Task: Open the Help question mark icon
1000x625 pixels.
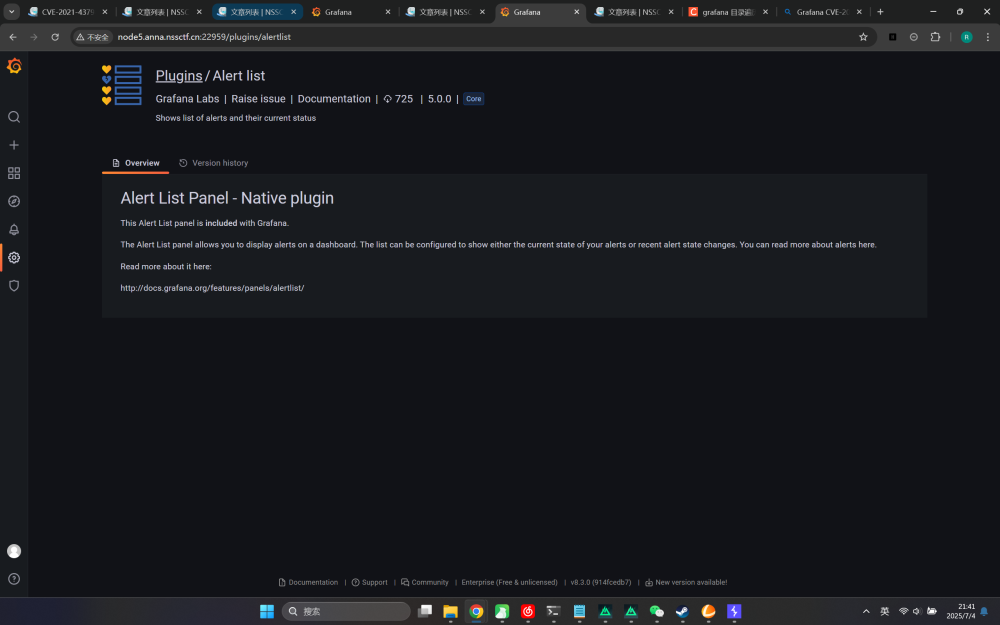Action: pyautogui.click(x=14, y=578)
